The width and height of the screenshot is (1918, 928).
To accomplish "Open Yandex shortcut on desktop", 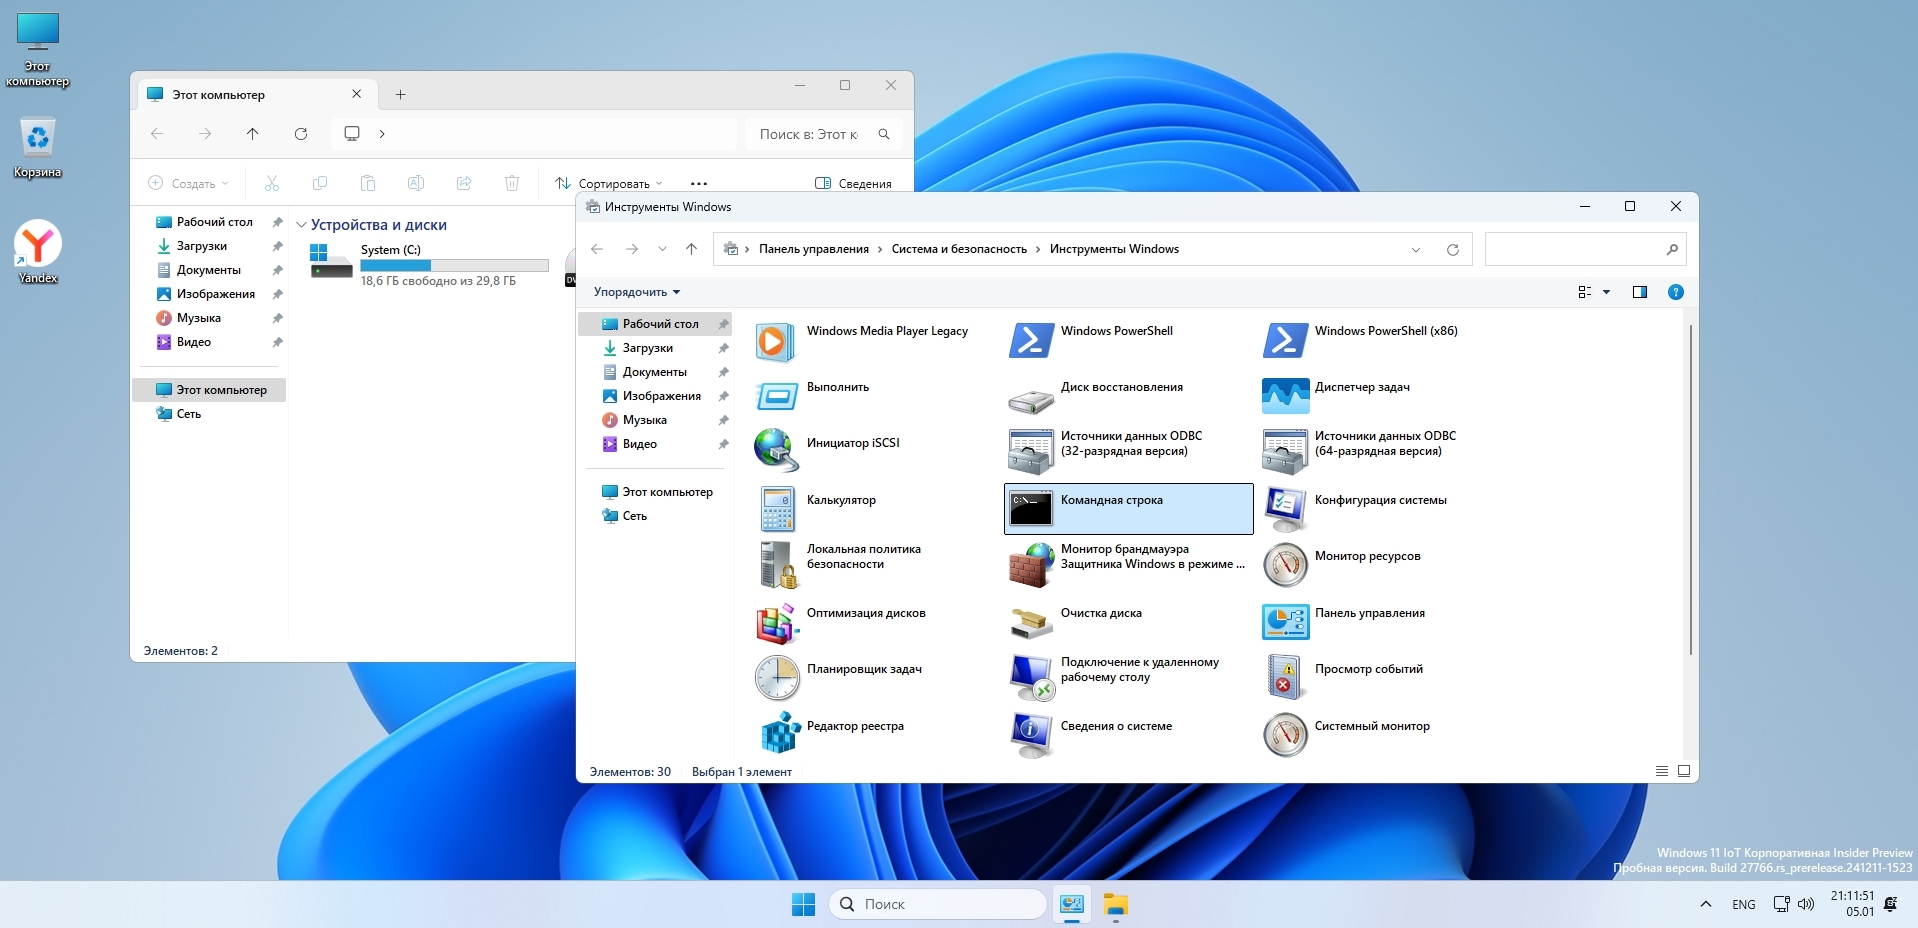I will [x=37, y=252].
